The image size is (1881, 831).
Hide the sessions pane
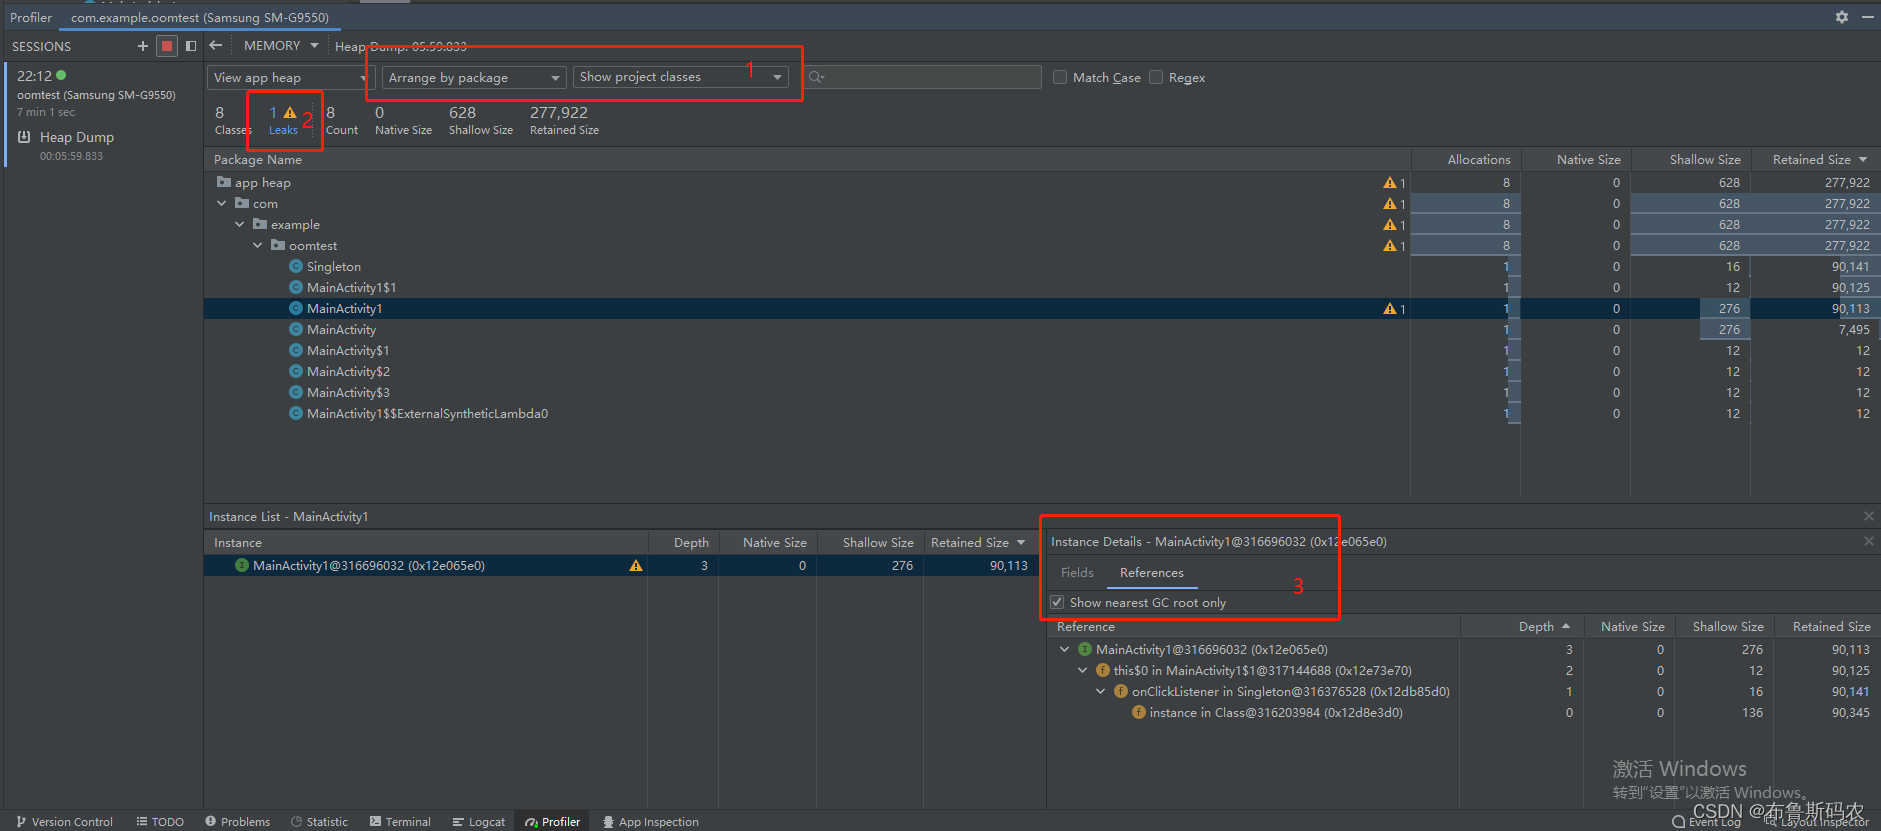pyautogui.click(x=190, y=46)
